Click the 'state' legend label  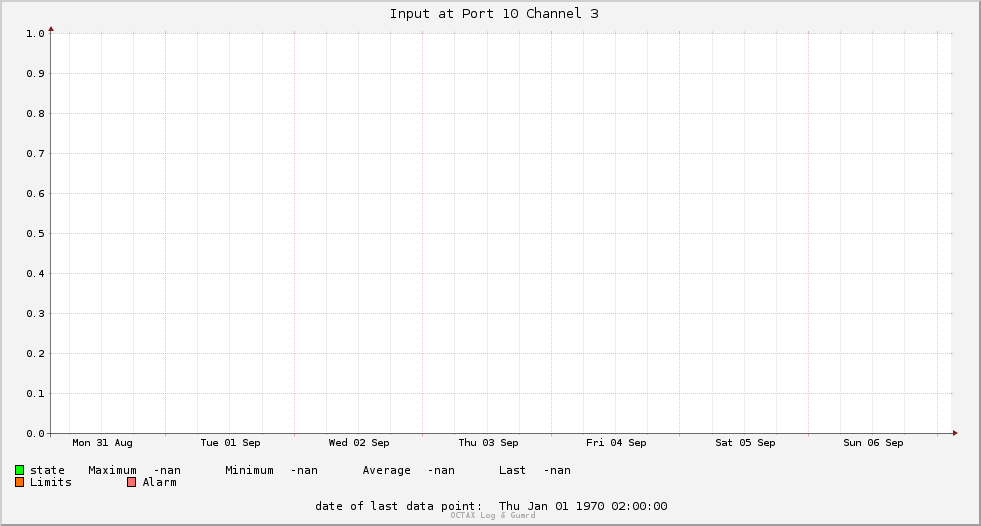48,470
